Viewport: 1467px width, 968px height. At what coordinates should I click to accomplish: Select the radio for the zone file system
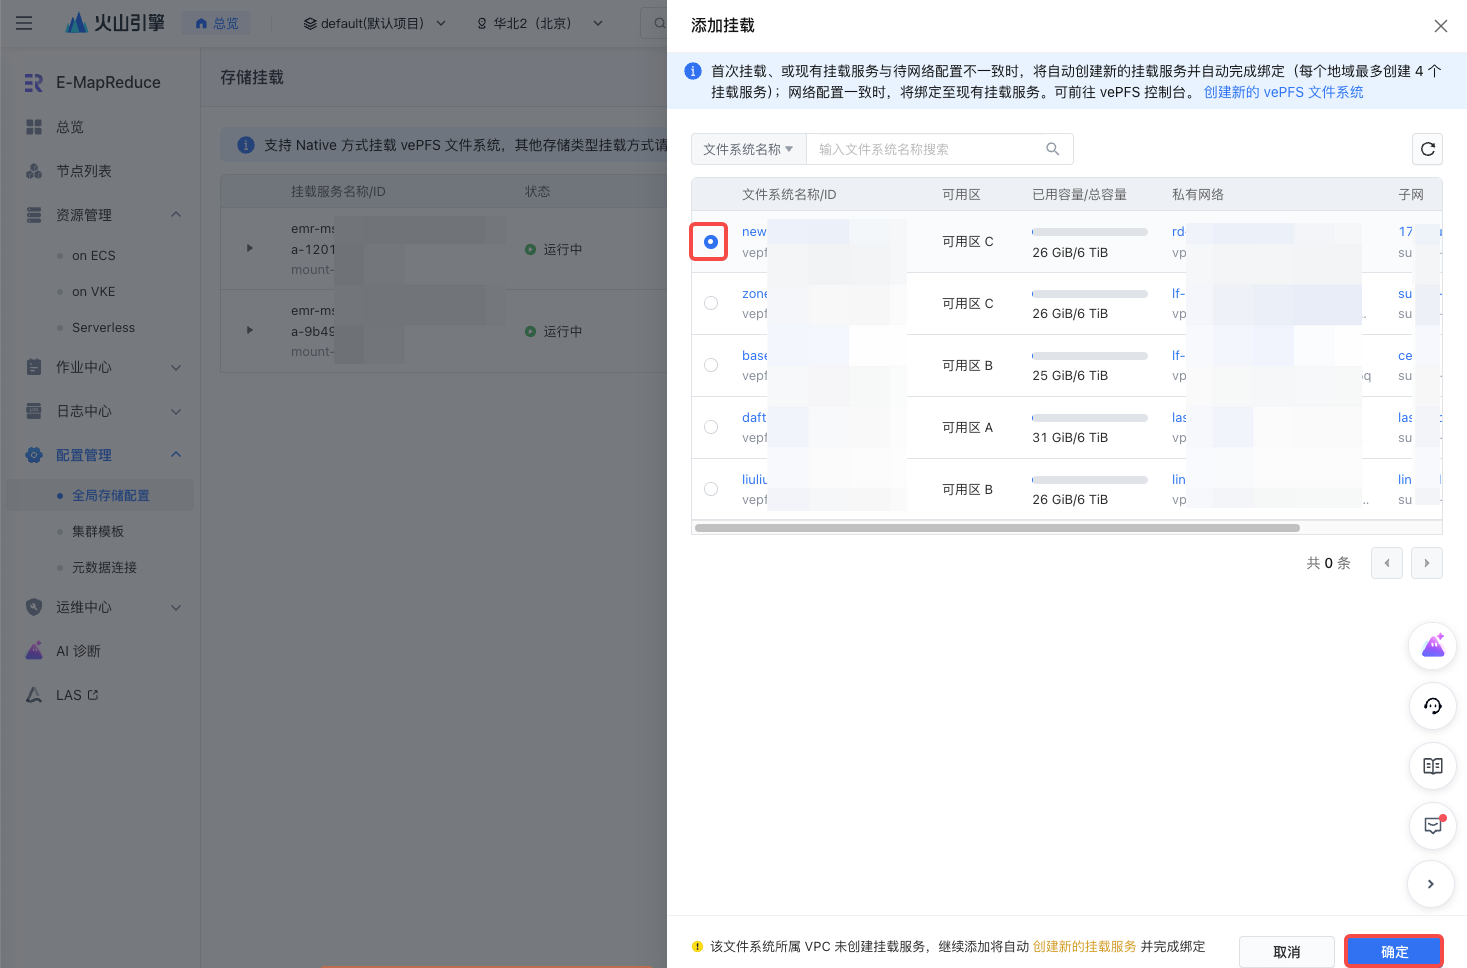coord(711,303)
